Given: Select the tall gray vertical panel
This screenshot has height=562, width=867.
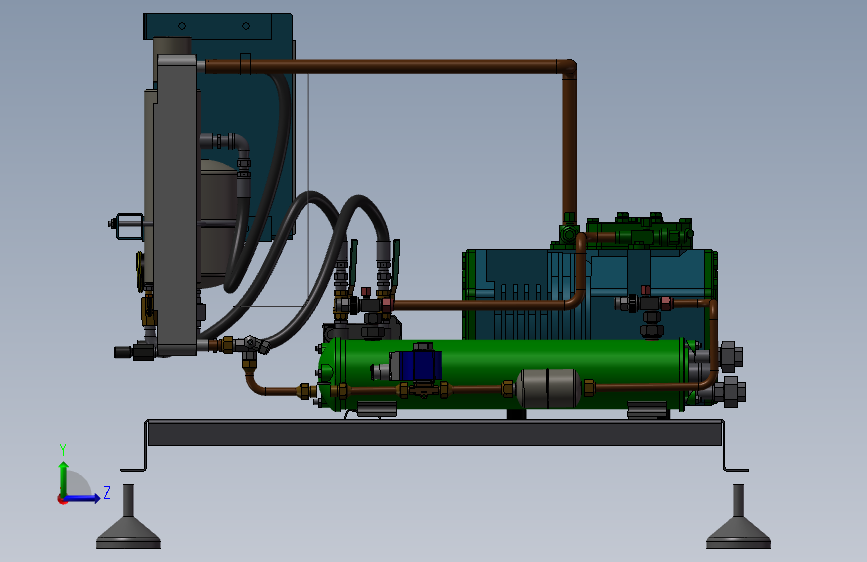Looking at the screenshot, I should tap(175, 205).
